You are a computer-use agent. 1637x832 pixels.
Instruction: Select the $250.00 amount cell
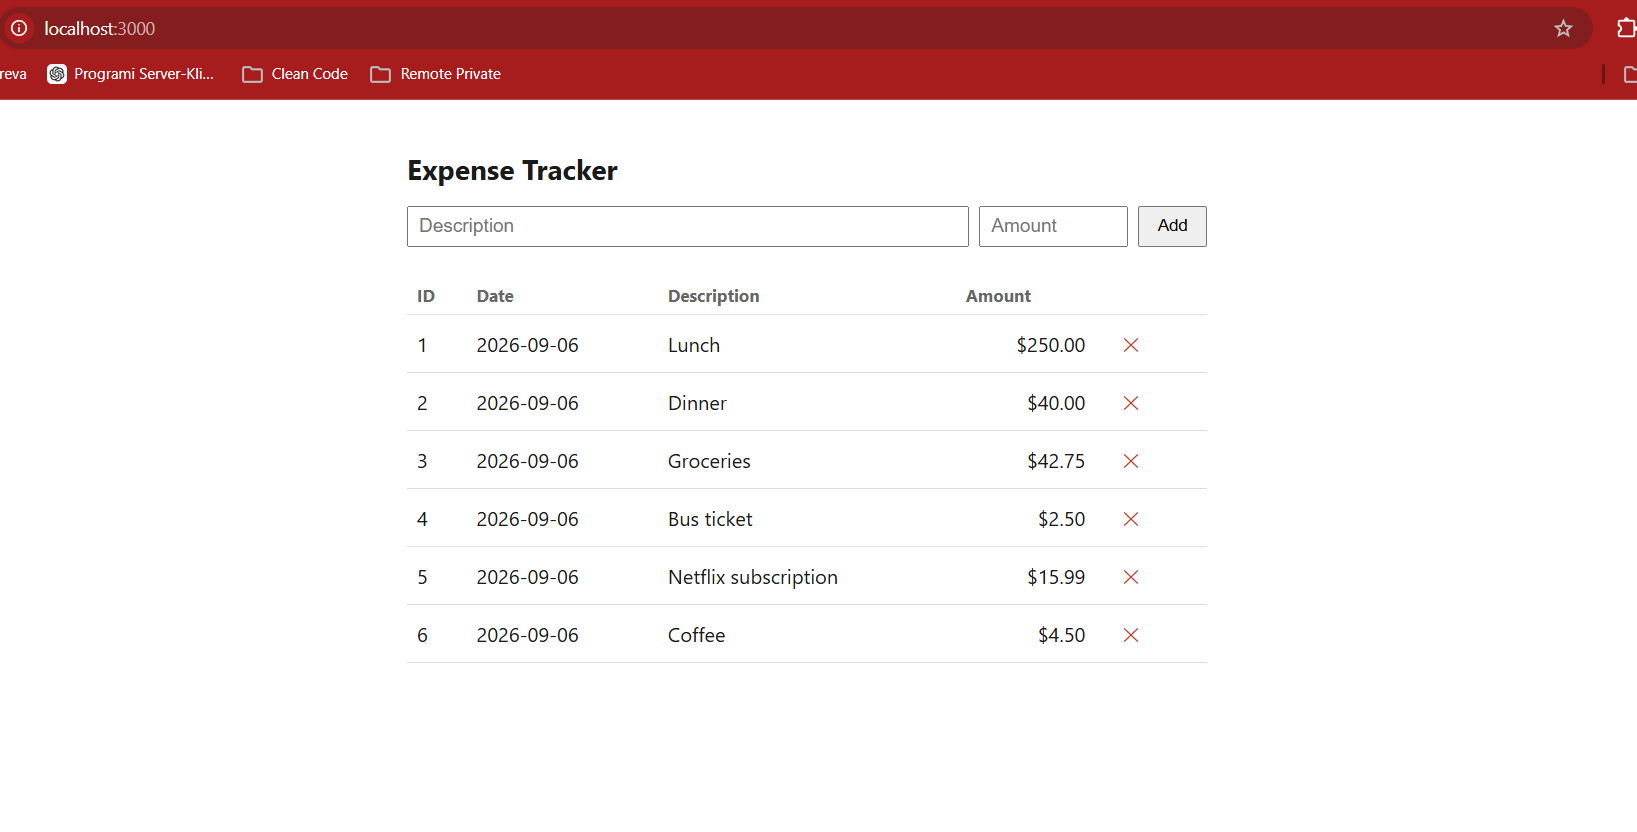(1051, 345)
